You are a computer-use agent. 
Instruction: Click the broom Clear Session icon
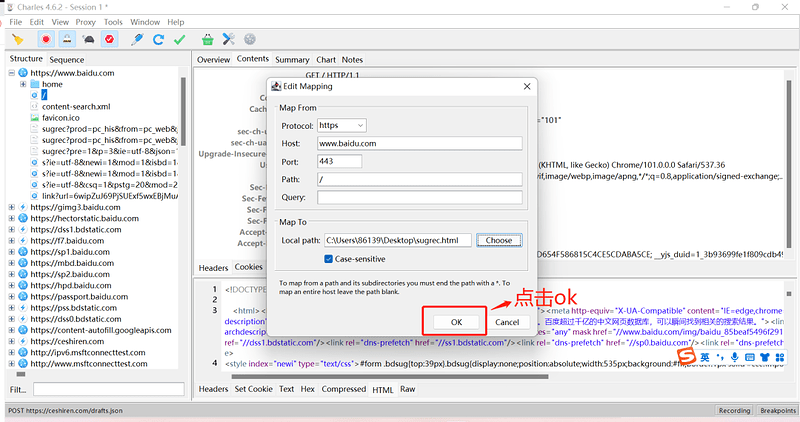pyautogui.click(x=18, y=39)
